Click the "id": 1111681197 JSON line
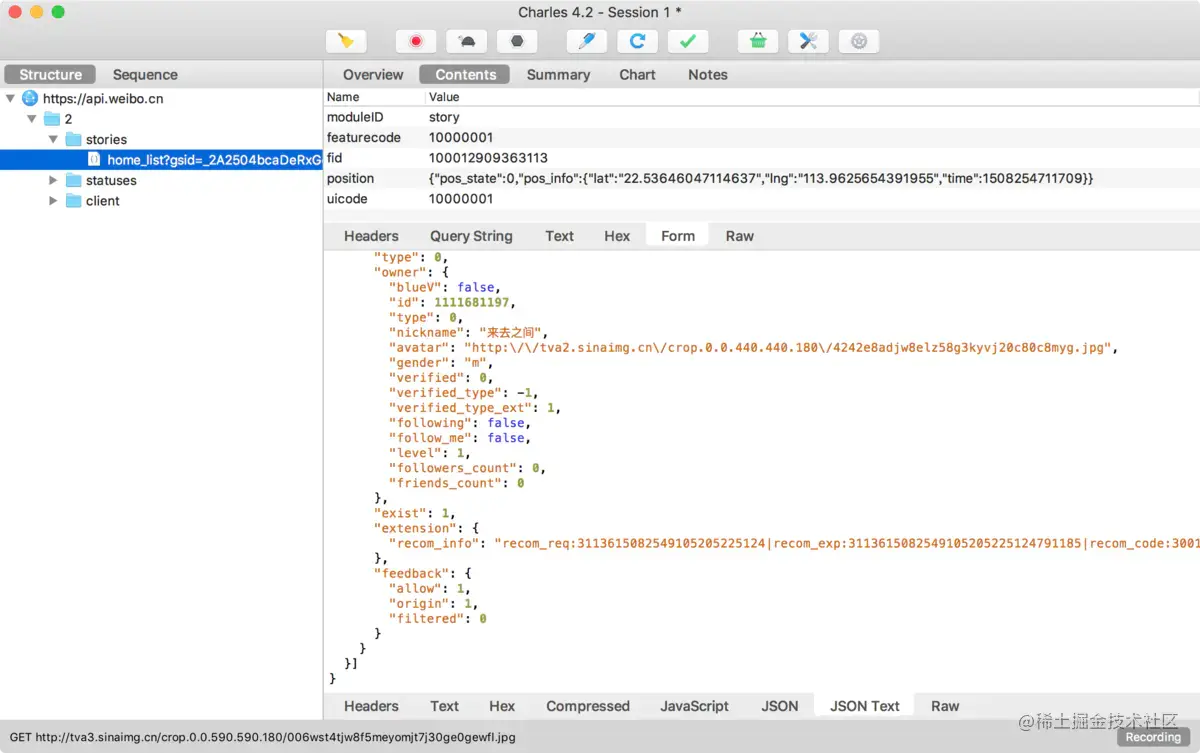This screenshot has width=1200, height=753. tap(453, 302)
